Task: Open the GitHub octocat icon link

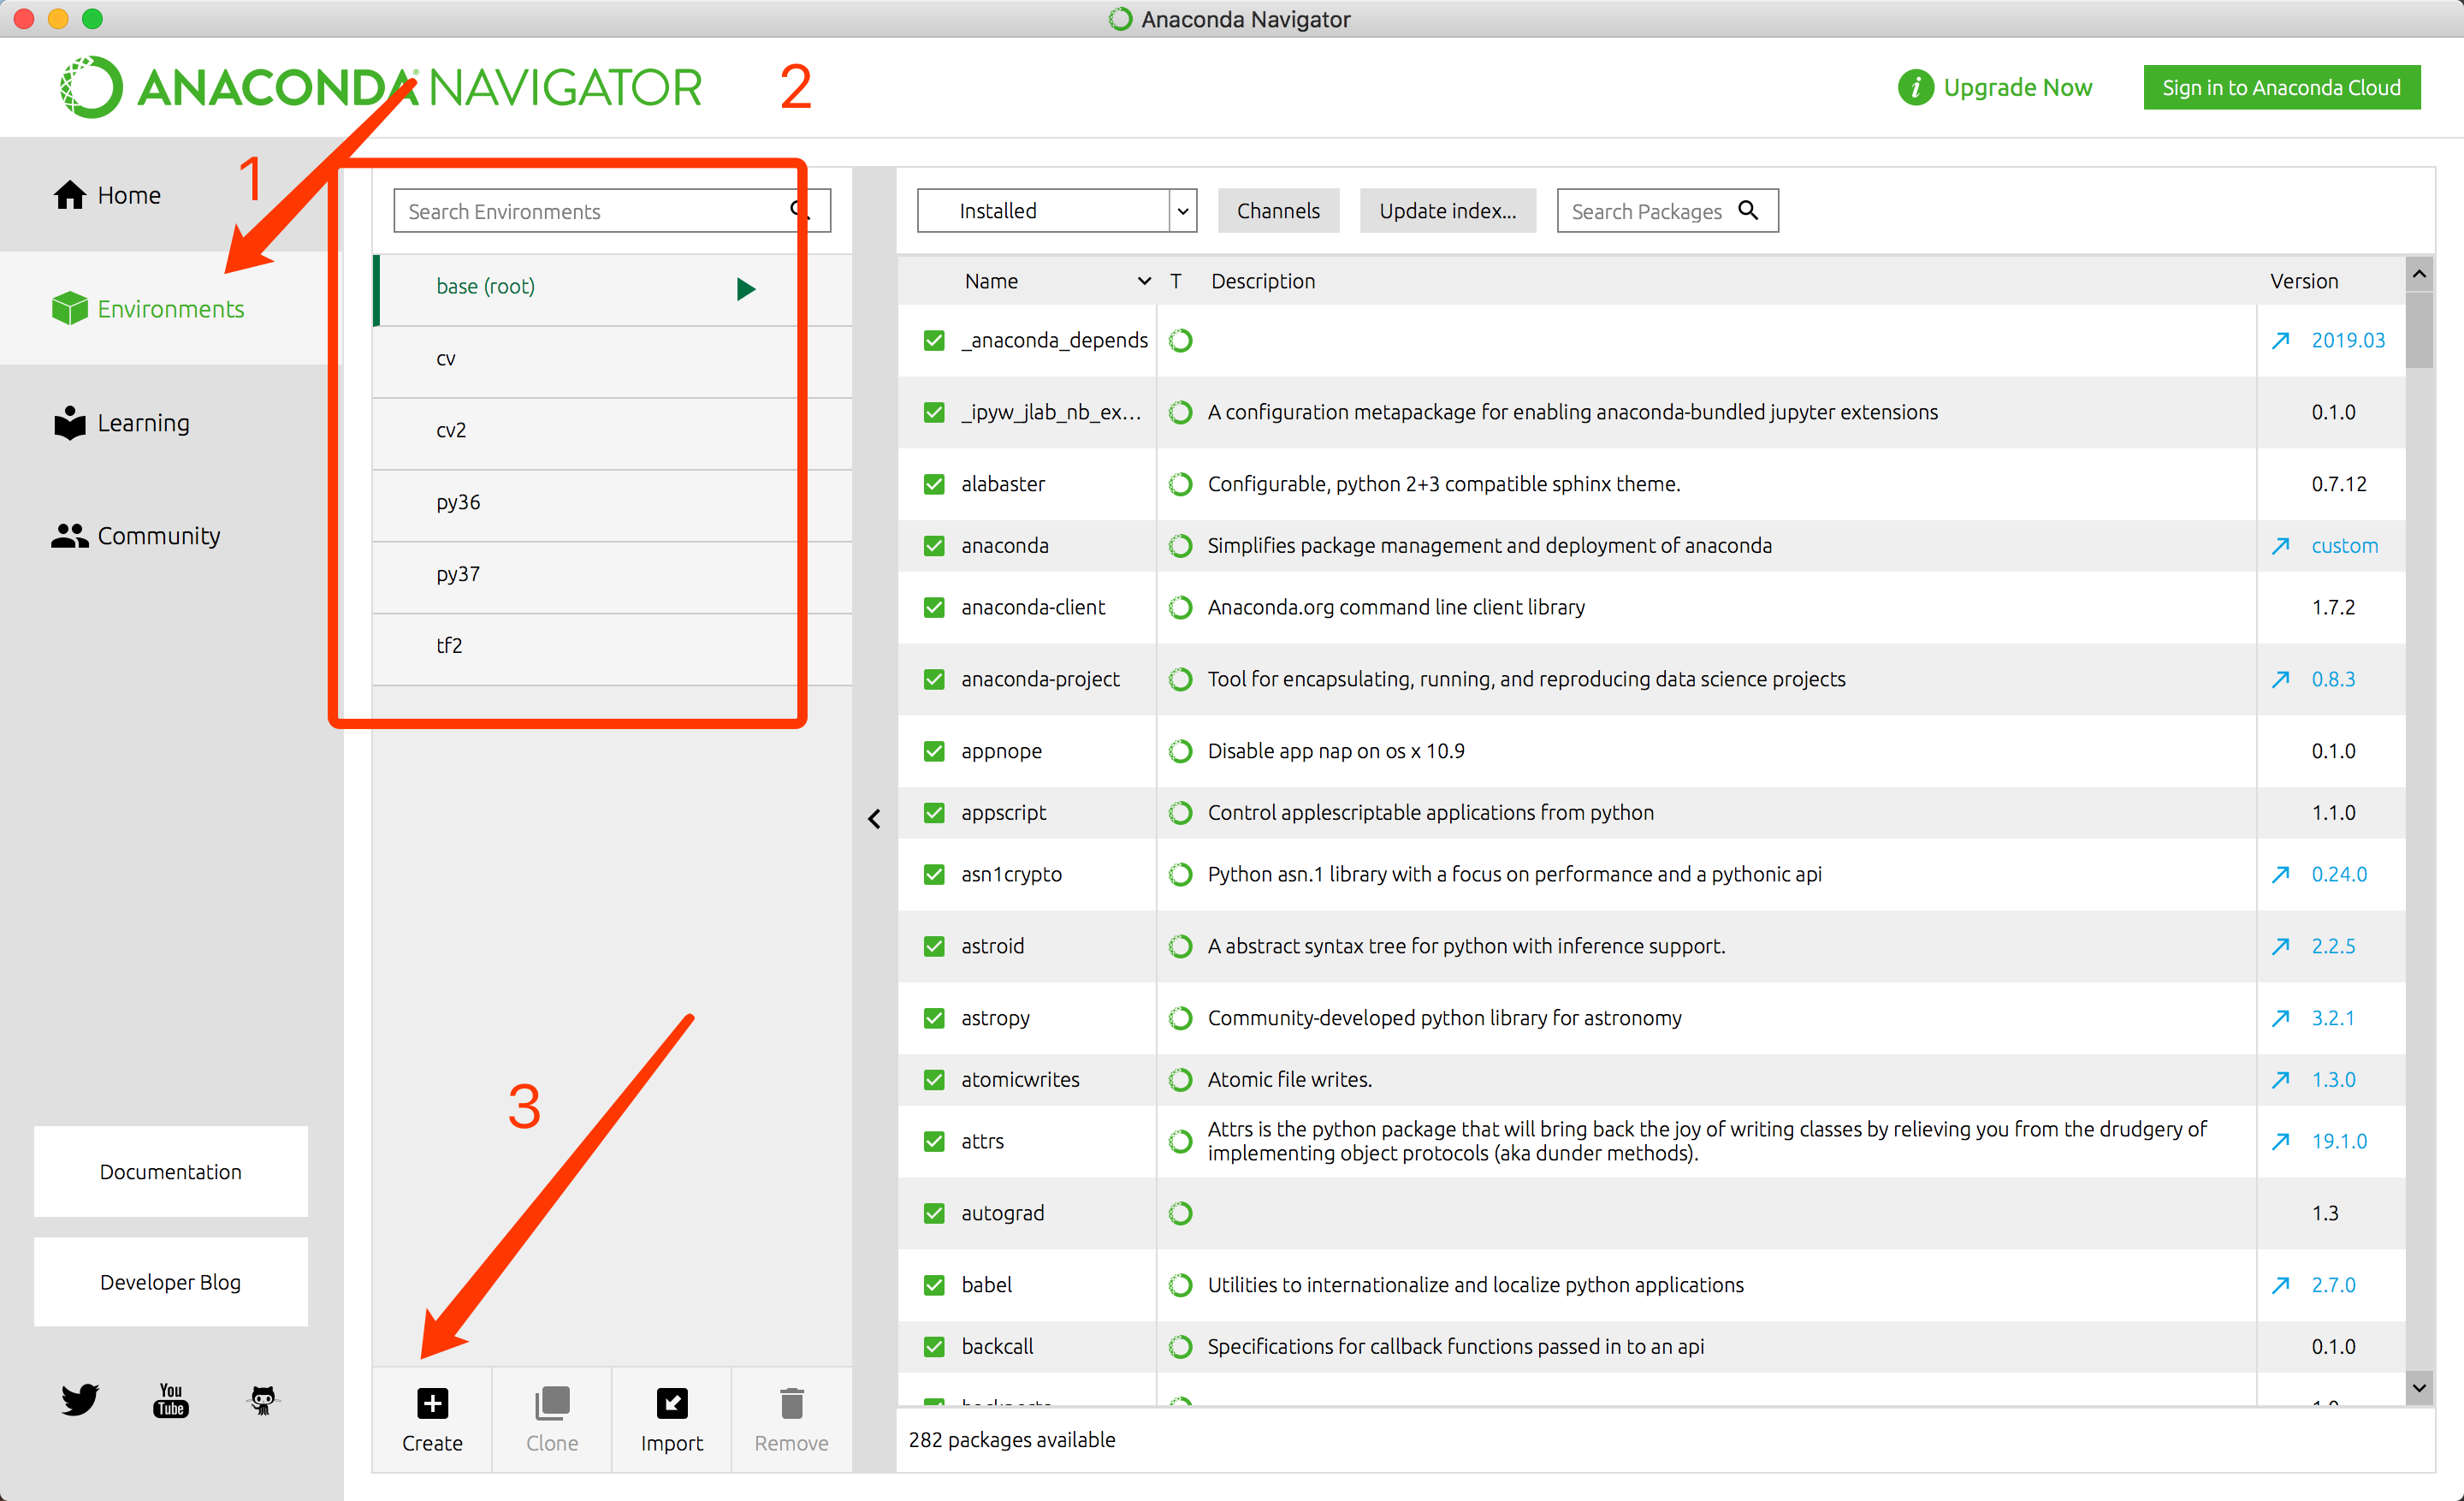Action: pos(263,1399)
